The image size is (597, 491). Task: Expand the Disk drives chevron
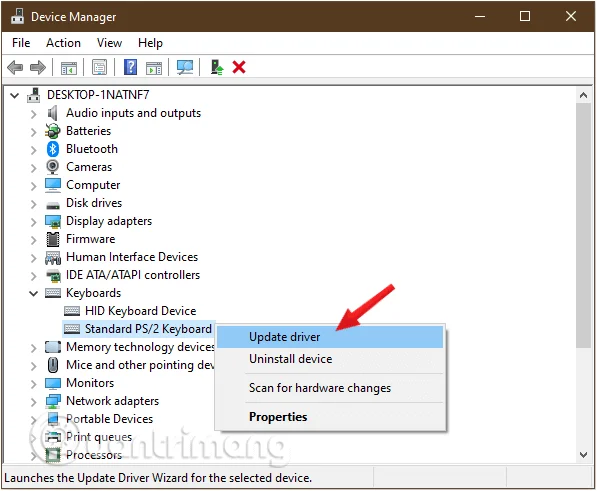pos(34,204)
